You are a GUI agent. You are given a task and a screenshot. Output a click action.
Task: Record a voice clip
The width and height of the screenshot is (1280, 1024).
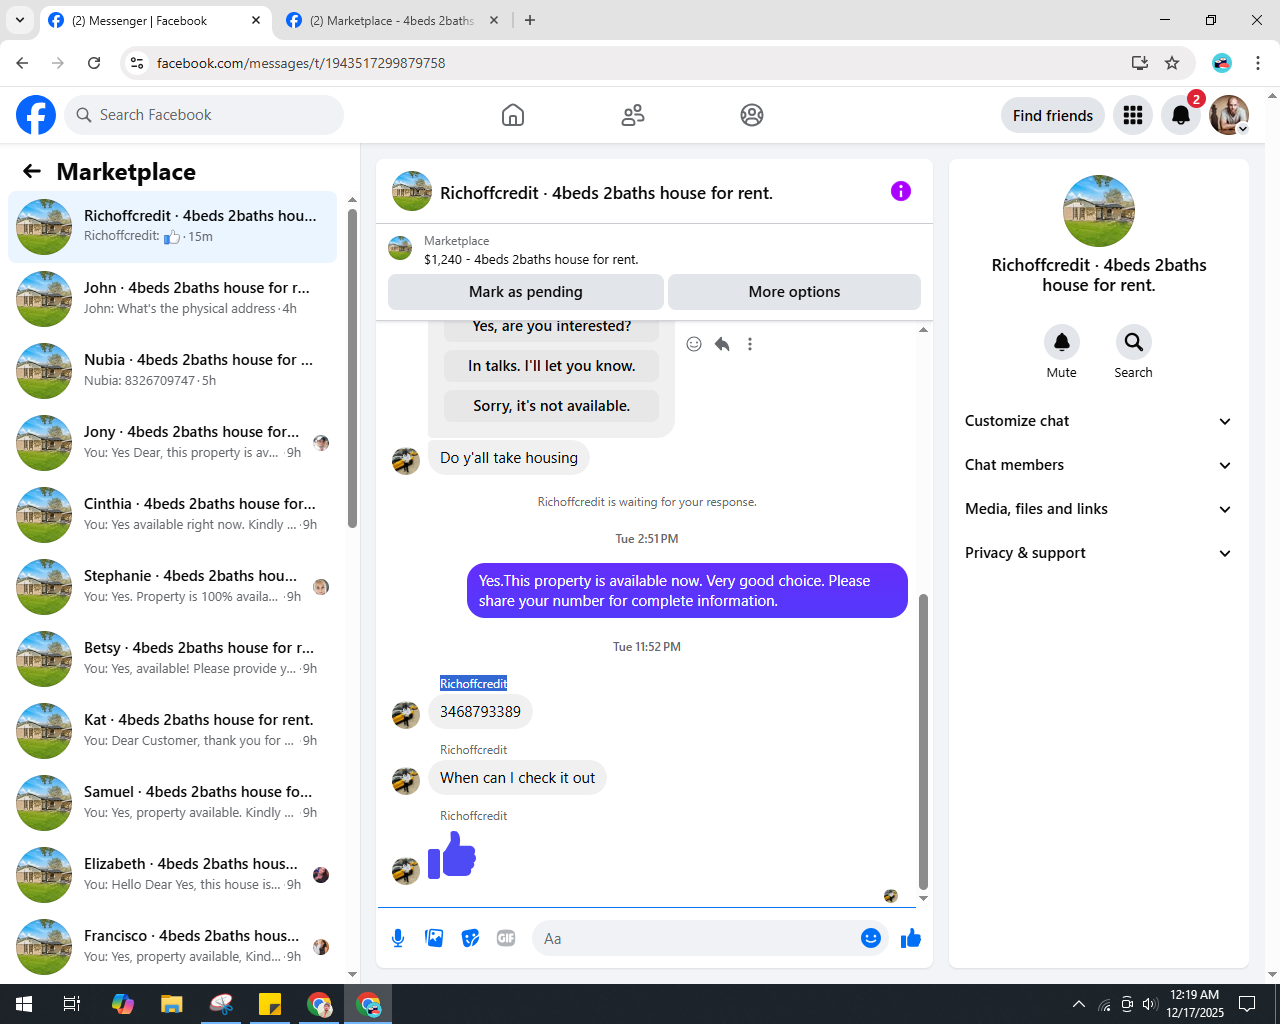tap(398, 938)
